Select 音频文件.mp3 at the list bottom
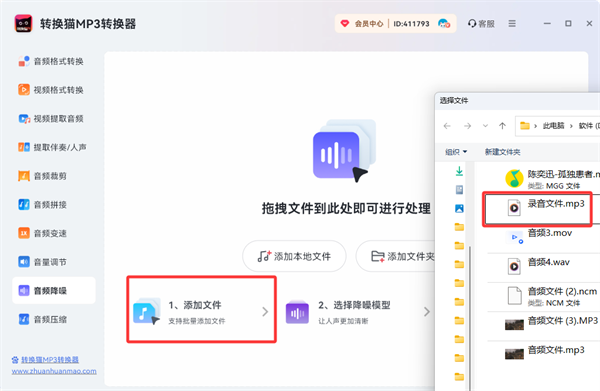The width and height of the screenshot is (600, 391). pyautogui.click(x=543, y=354)
